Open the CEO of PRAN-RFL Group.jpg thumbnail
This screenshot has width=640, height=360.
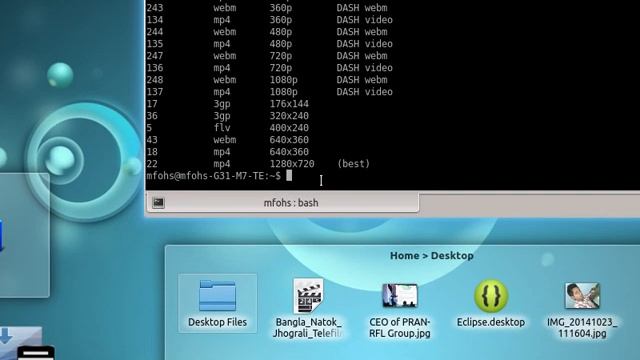[400, 296]
